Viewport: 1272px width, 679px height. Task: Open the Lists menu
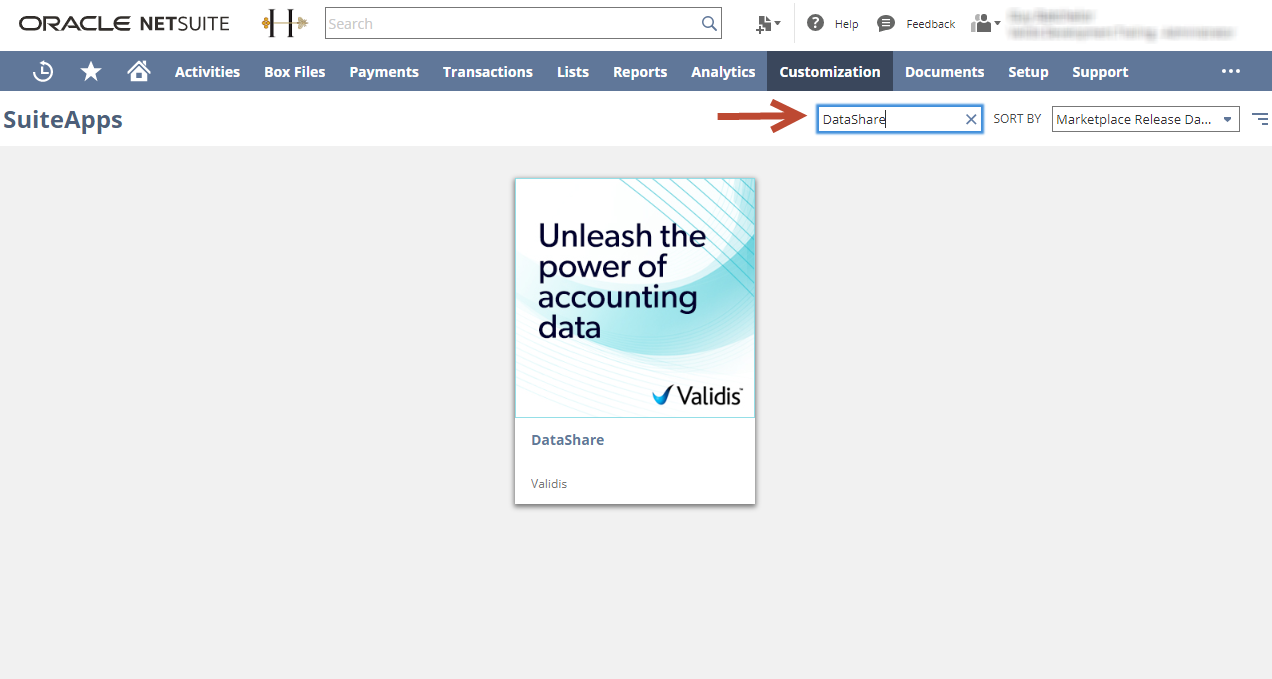tap(573, 72)
